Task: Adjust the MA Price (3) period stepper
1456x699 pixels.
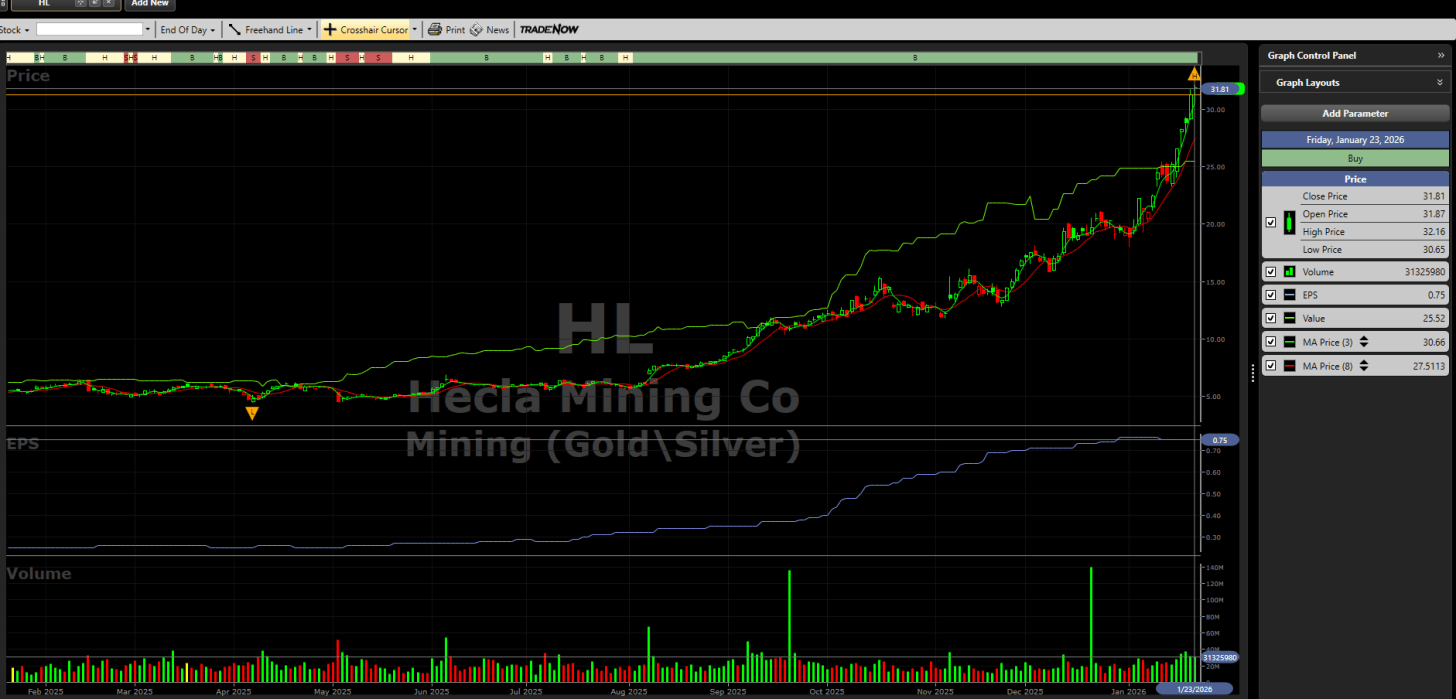Action: tap(1362, 342)
